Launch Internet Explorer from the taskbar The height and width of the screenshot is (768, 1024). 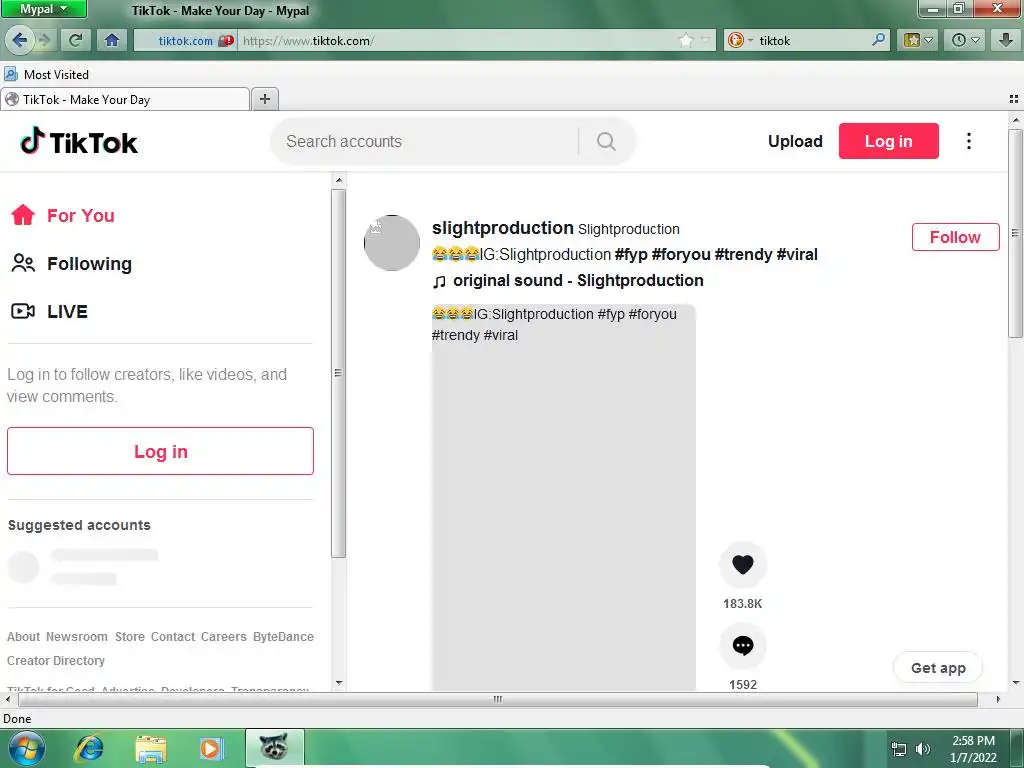pyautogui.click(x=89, y=748)
